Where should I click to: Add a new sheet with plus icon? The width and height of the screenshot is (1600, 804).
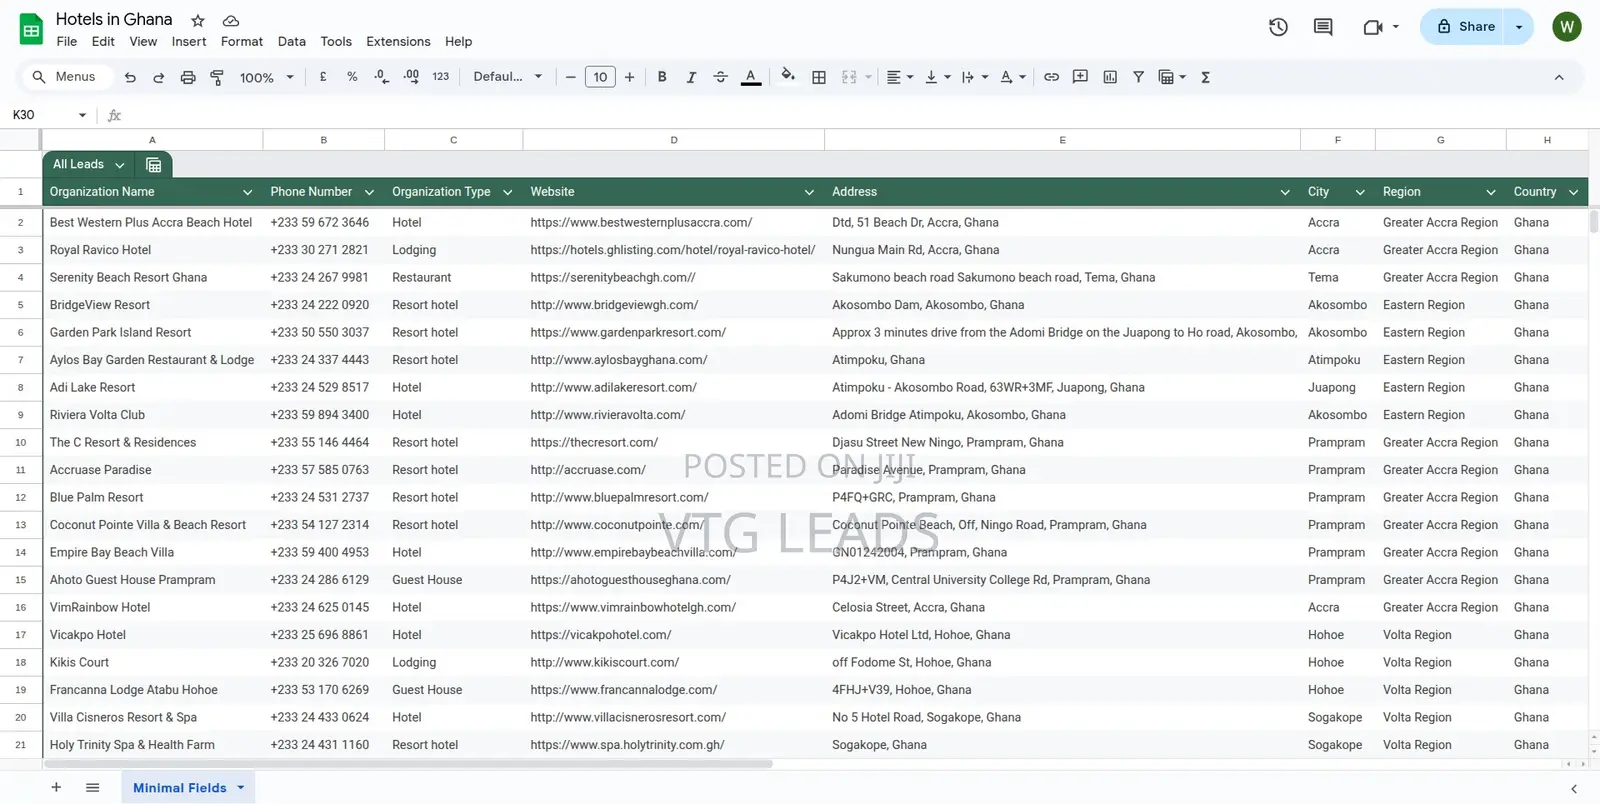[x=56, y=788]
